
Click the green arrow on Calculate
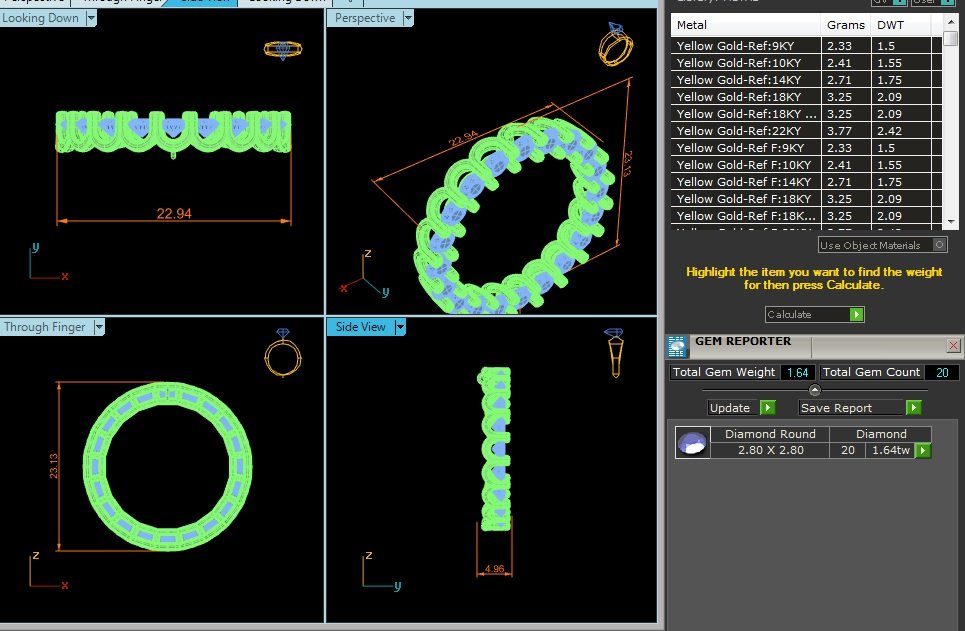click(x=856, y=315)
